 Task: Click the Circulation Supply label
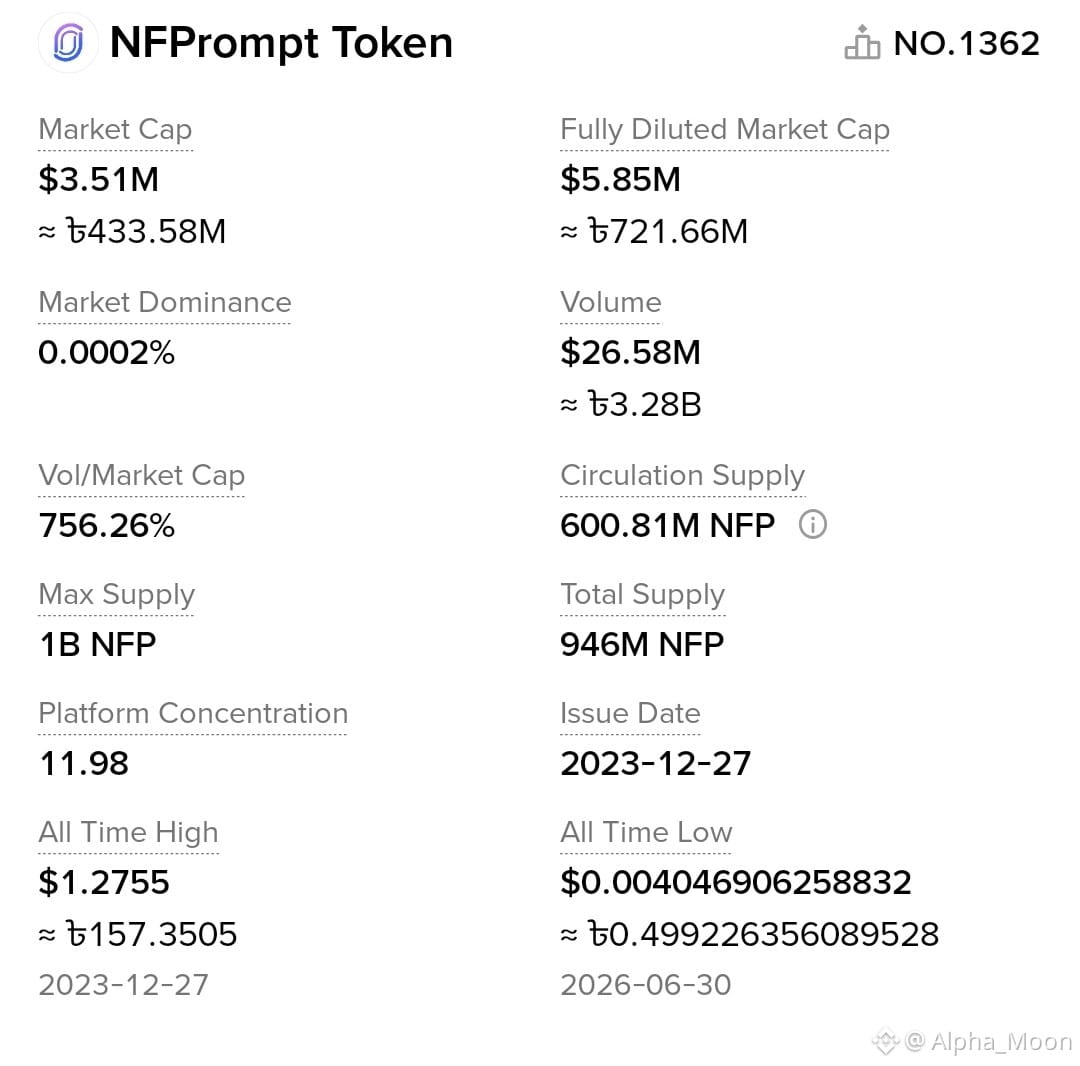pyautogui.click(x=683, y=475)
